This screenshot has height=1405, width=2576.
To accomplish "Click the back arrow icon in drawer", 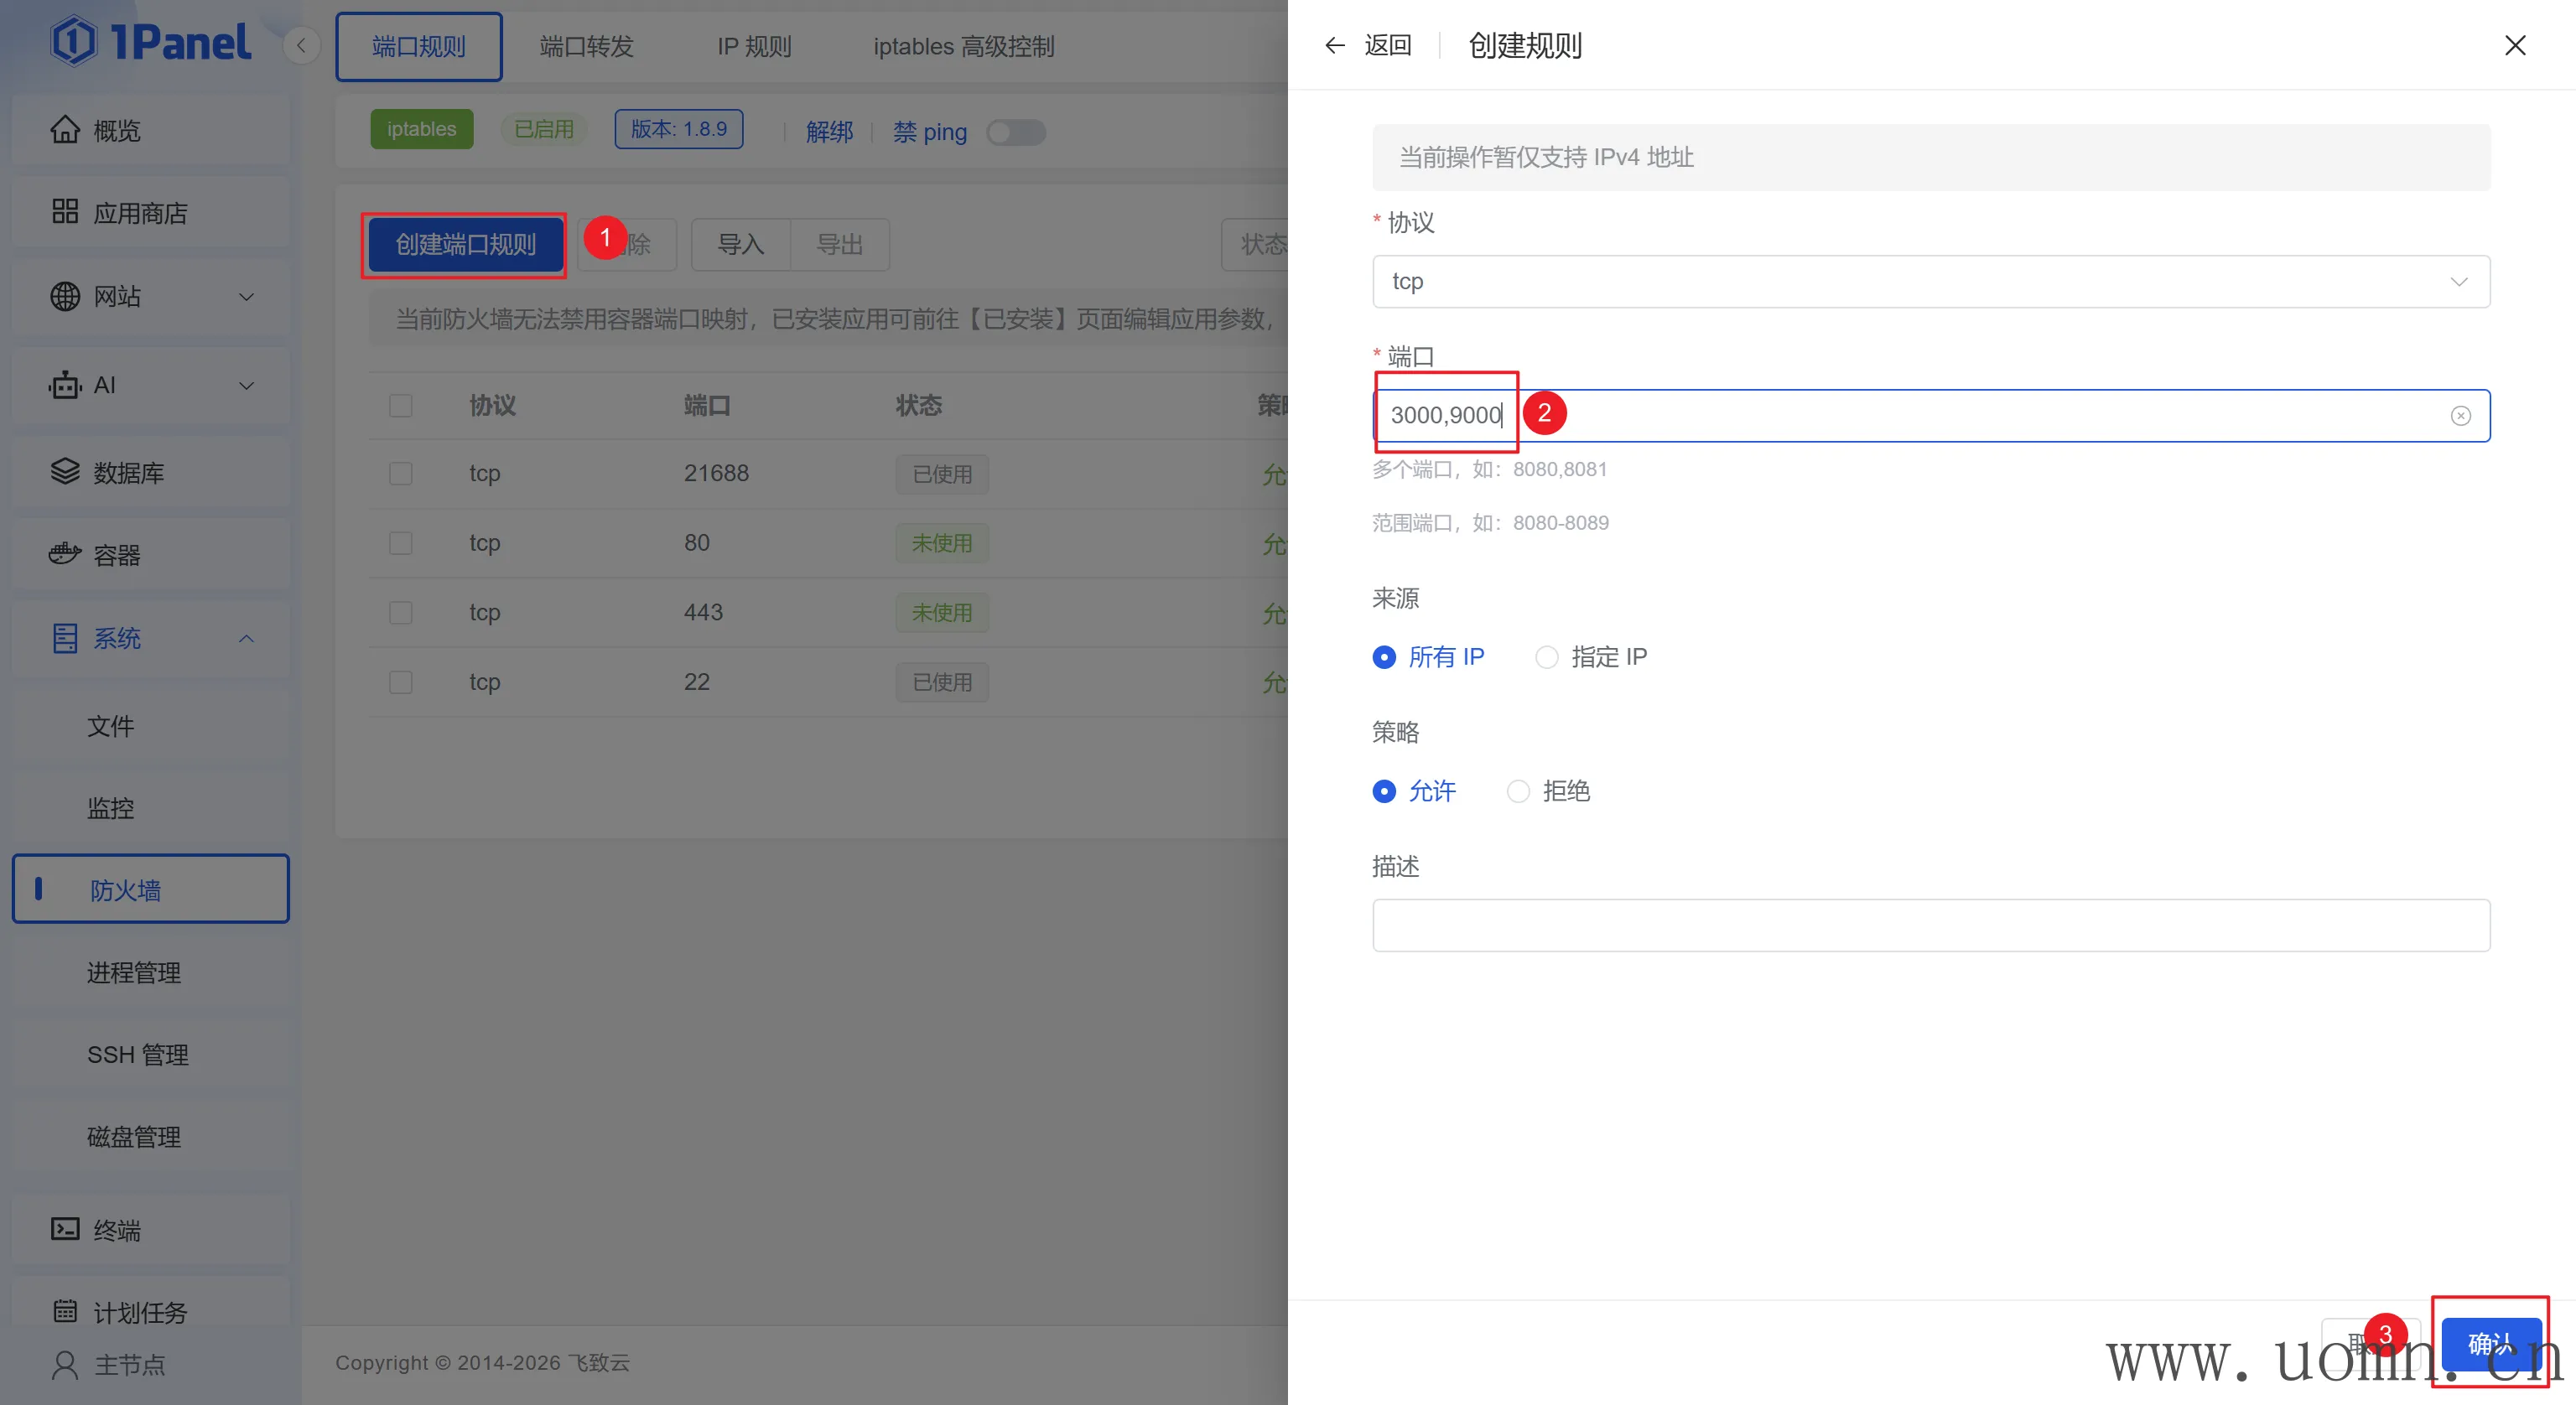I will (1334, 45).
